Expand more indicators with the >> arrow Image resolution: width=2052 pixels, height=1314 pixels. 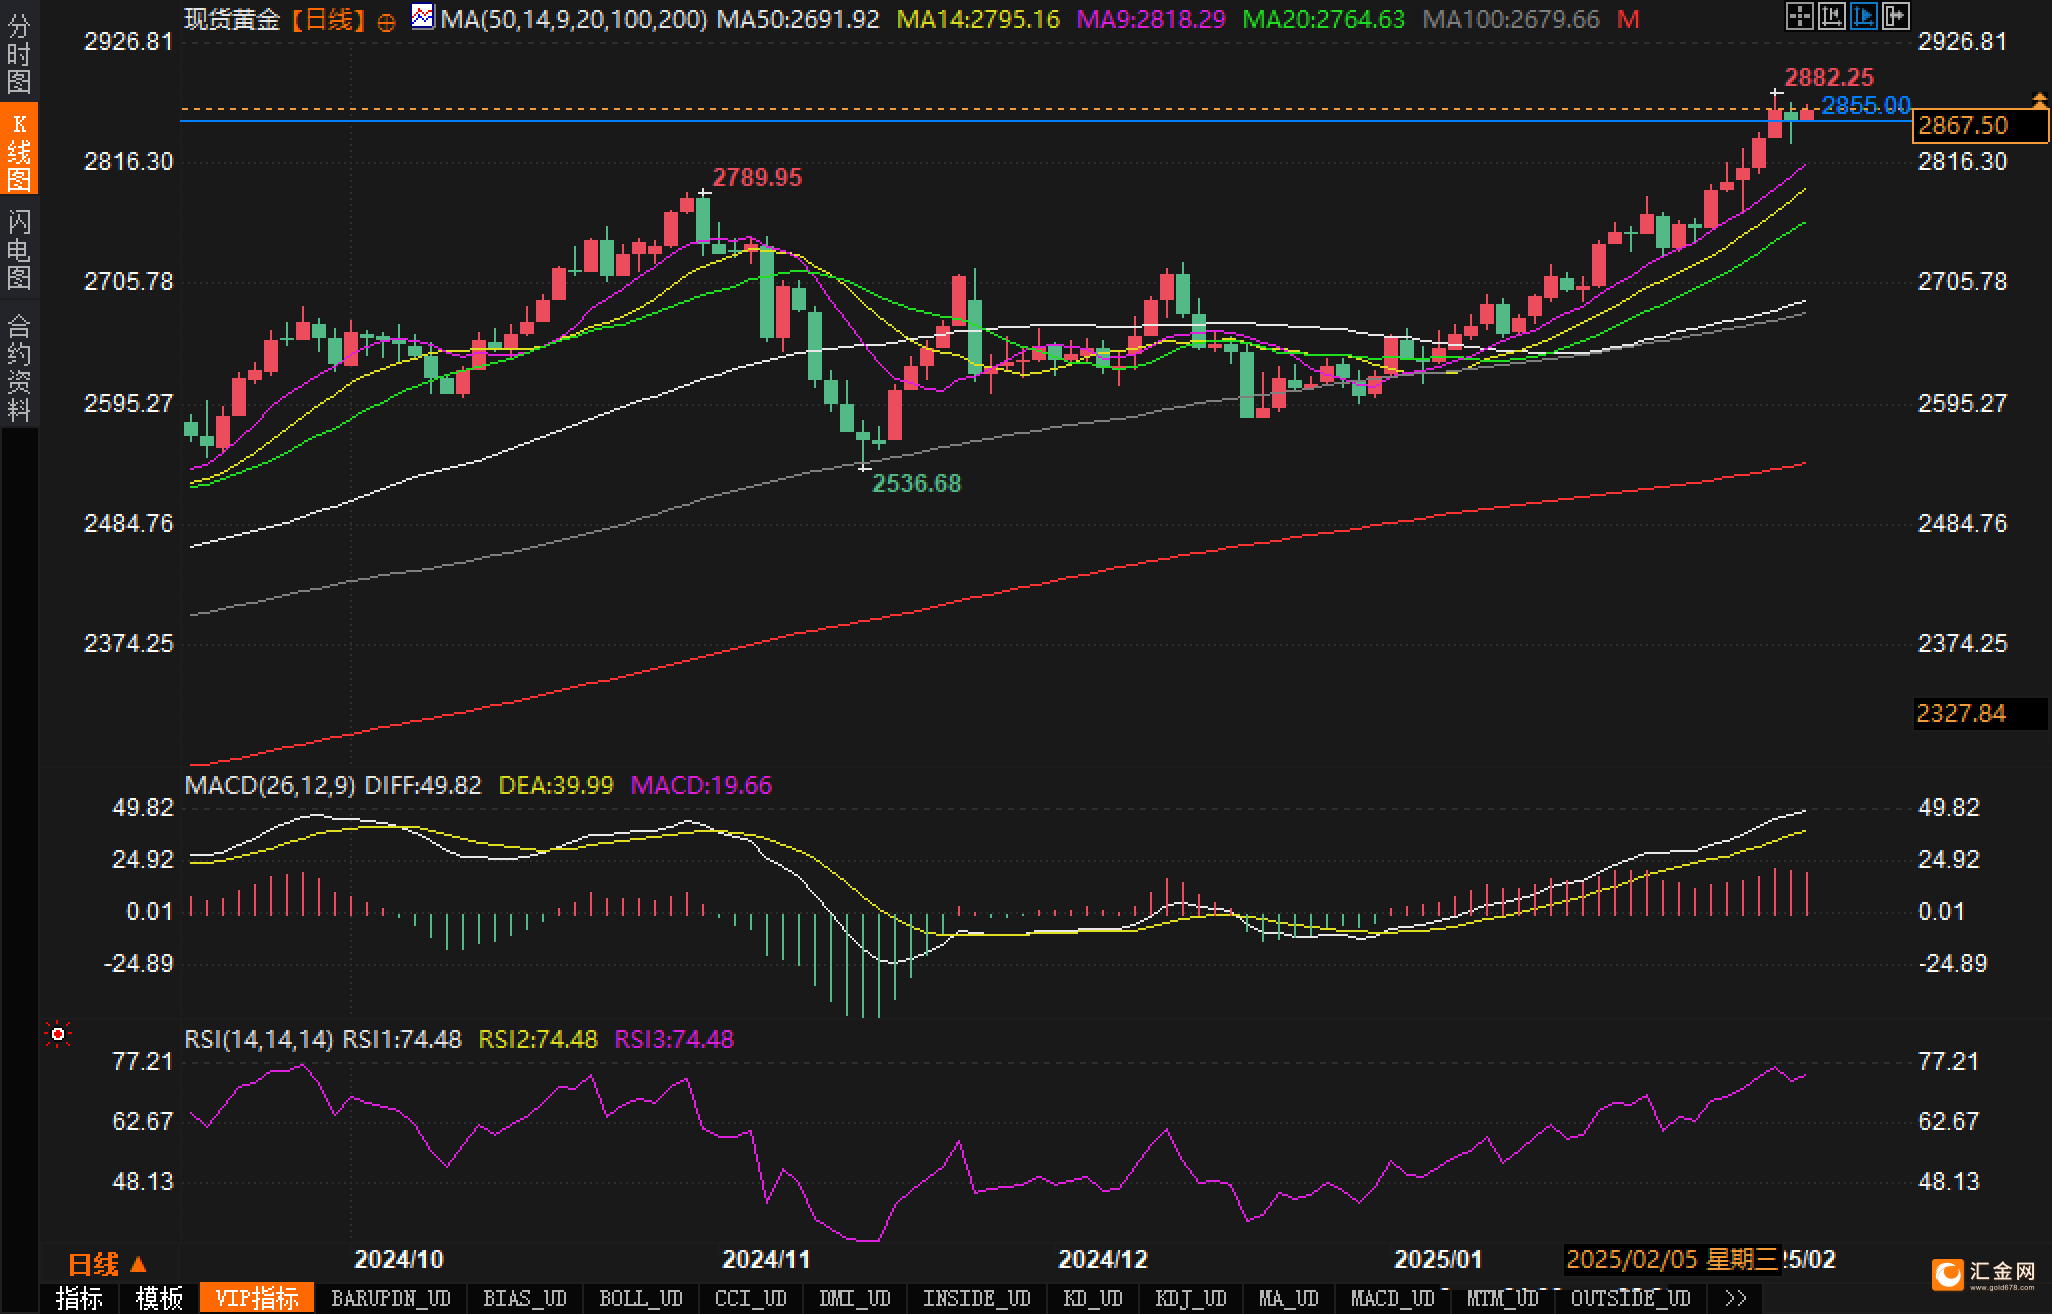(1737, 1298)
